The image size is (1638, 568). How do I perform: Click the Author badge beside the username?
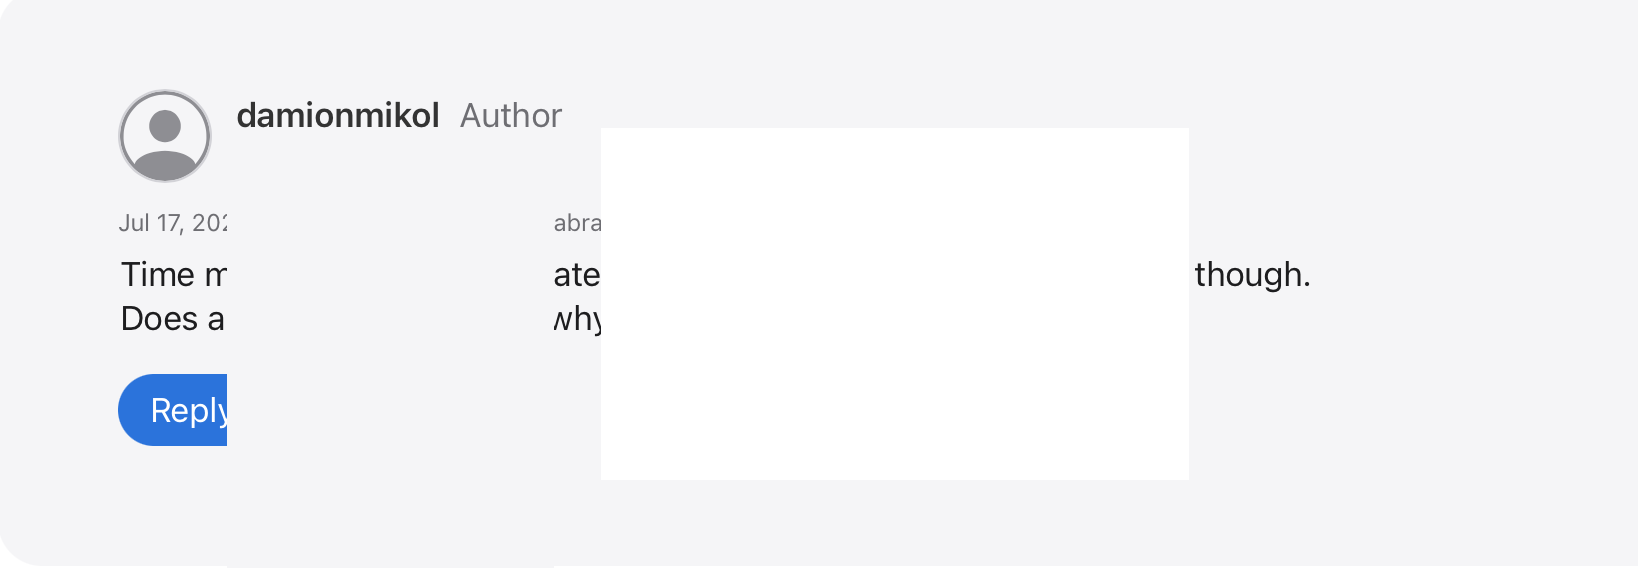click(x=511, y=116)
